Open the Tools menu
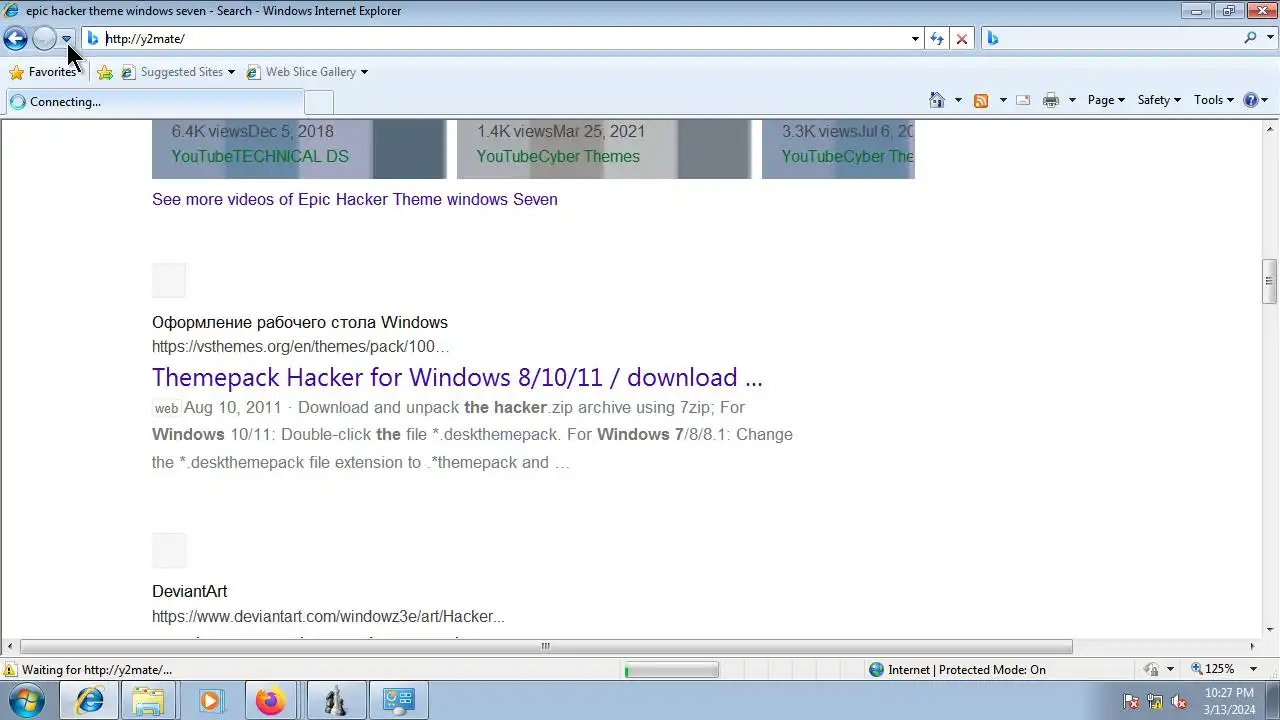The height and width of the screenshot is (720, 1280). pyautogui.click(x=1214, y=100)
